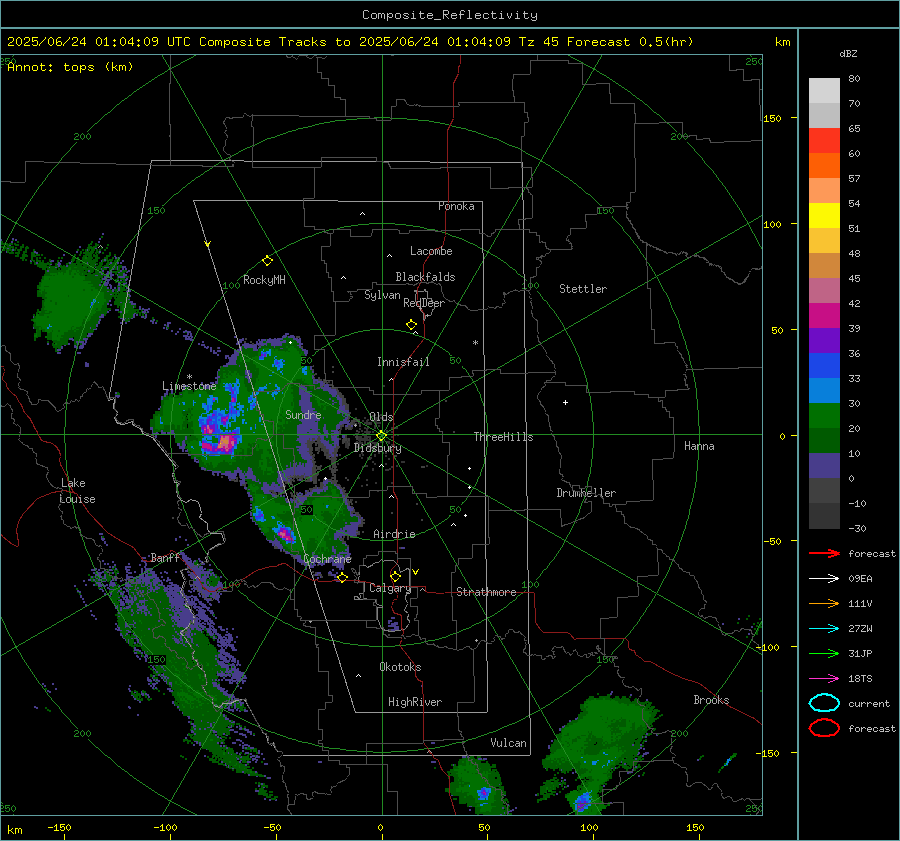Click the Limestone label
900x841 pixels.
[x=189, y=386]
